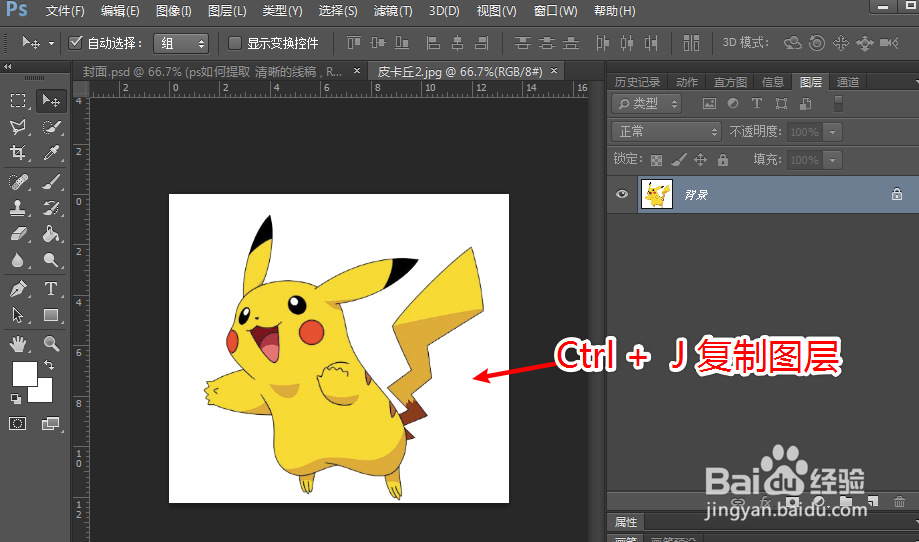Viewport: 919px width, 542px height.
Task: Select the Brush tool
Action: [x=51, y=182]
